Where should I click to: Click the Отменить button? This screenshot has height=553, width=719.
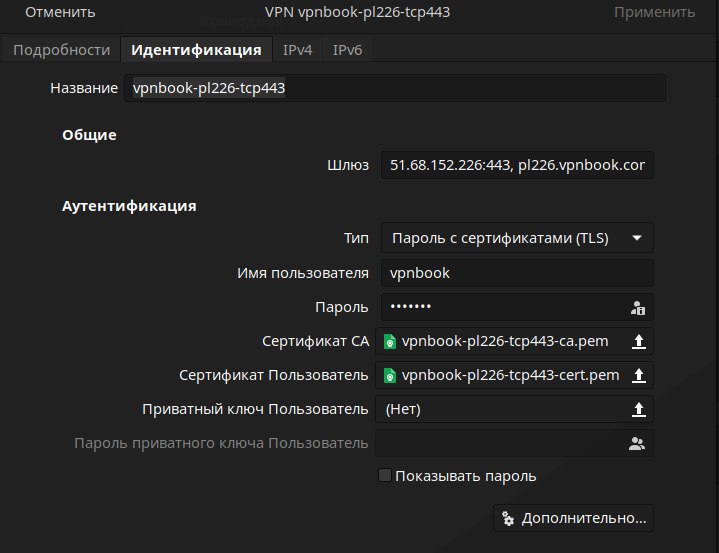(60, 12)
